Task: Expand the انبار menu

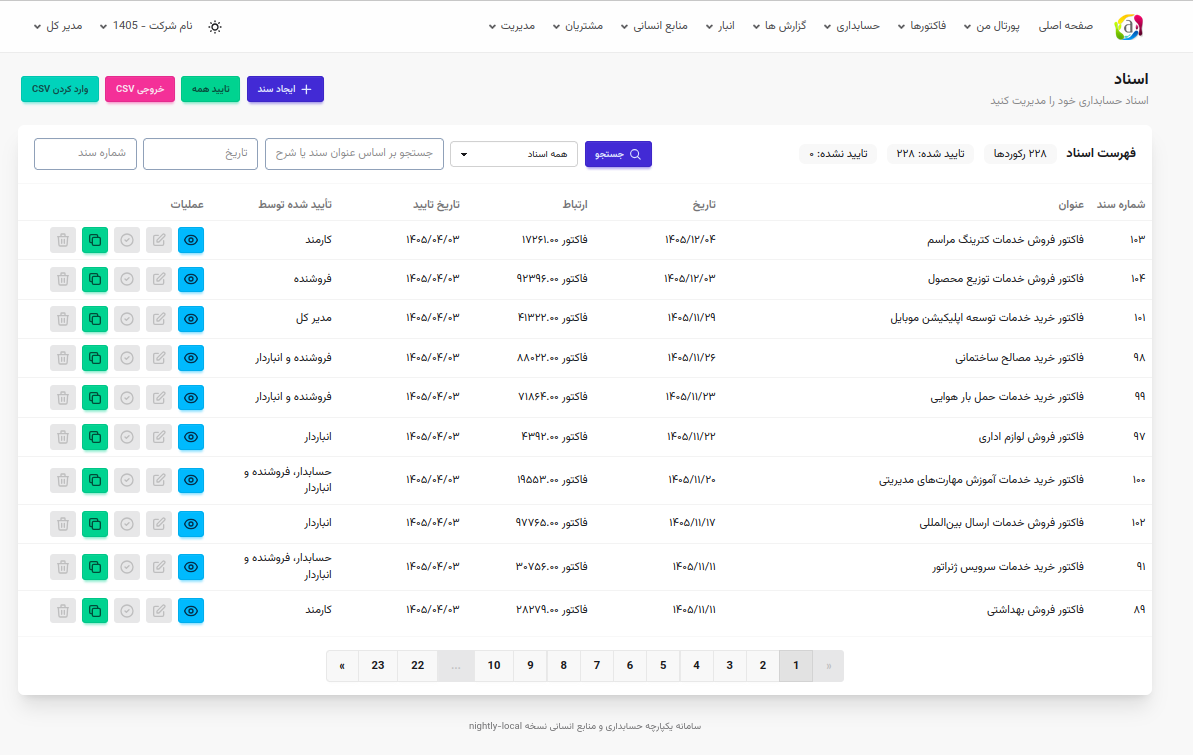Action: click(x=720, y=26)
